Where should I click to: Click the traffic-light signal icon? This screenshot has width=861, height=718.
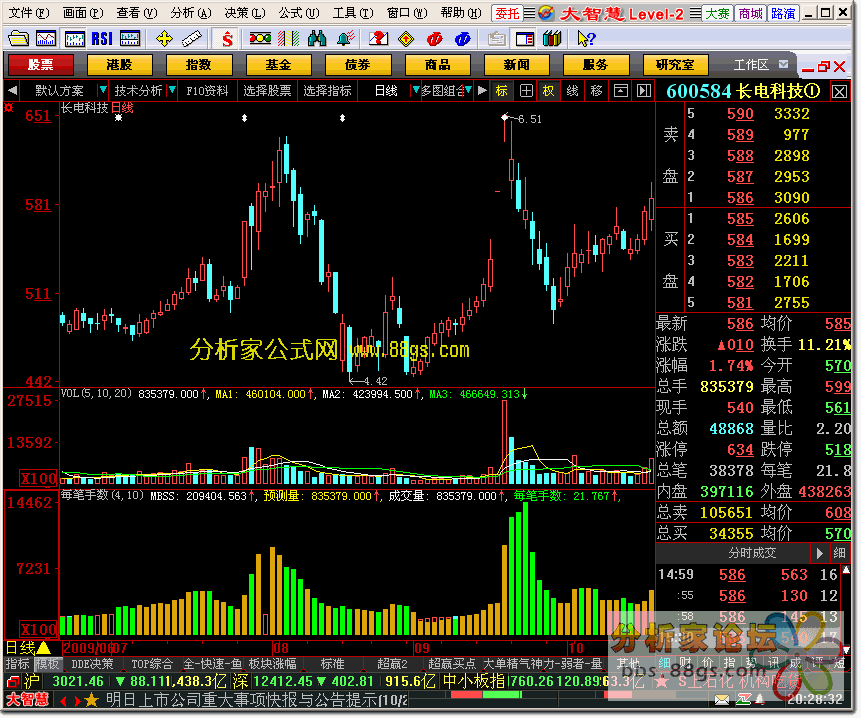[260, 39]
